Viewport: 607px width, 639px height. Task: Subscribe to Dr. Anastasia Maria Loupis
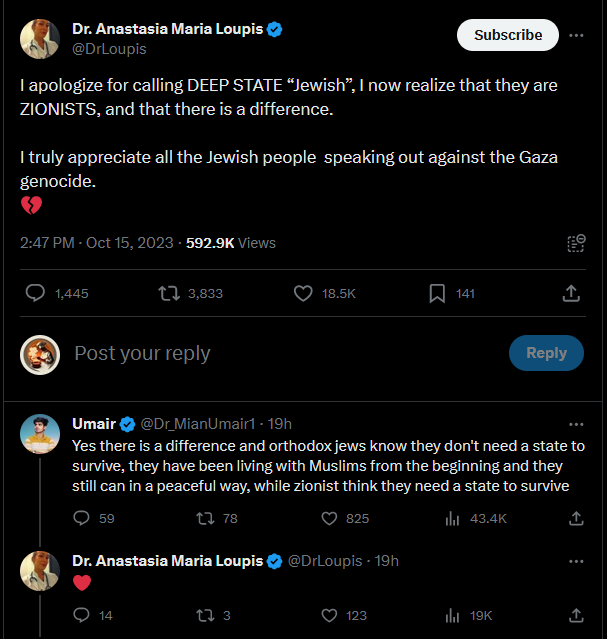coord(508,35)
